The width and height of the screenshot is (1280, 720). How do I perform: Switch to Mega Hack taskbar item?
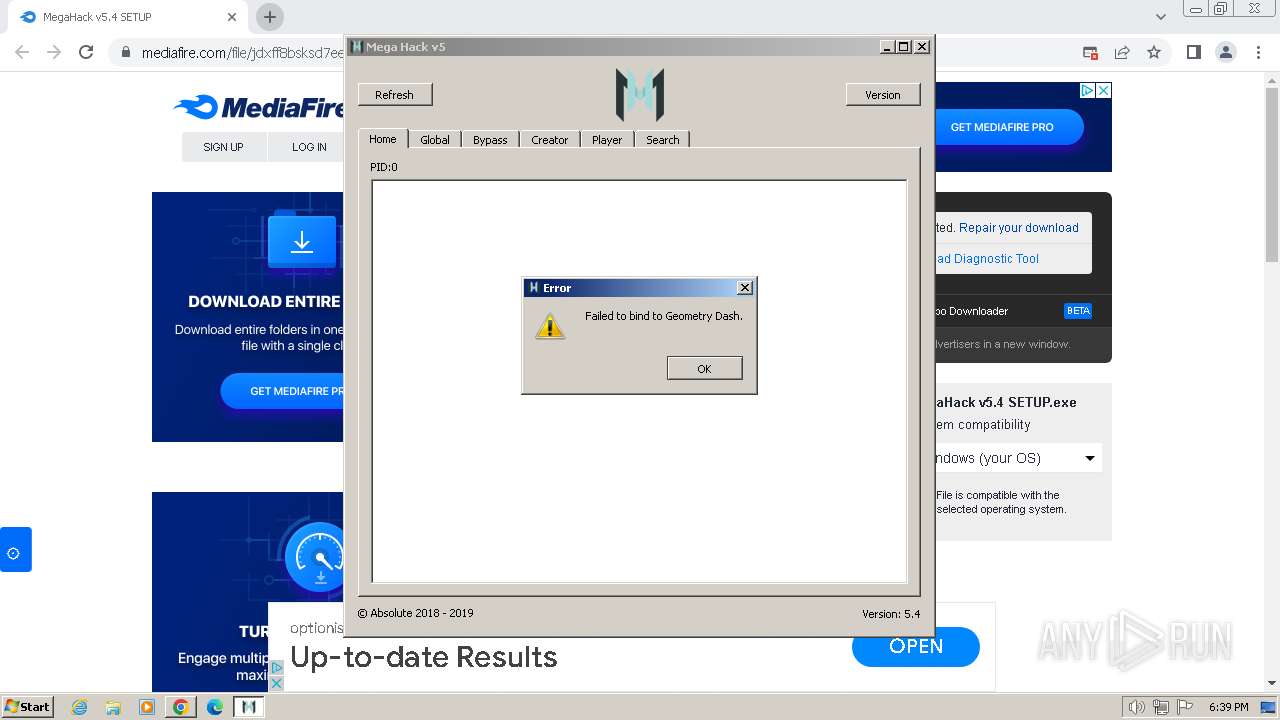coord(249,707)
